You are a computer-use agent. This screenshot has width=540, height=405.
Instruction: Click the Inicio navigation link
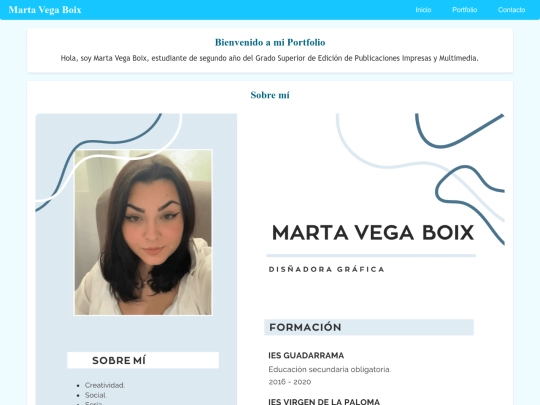(x=423, y=10)
